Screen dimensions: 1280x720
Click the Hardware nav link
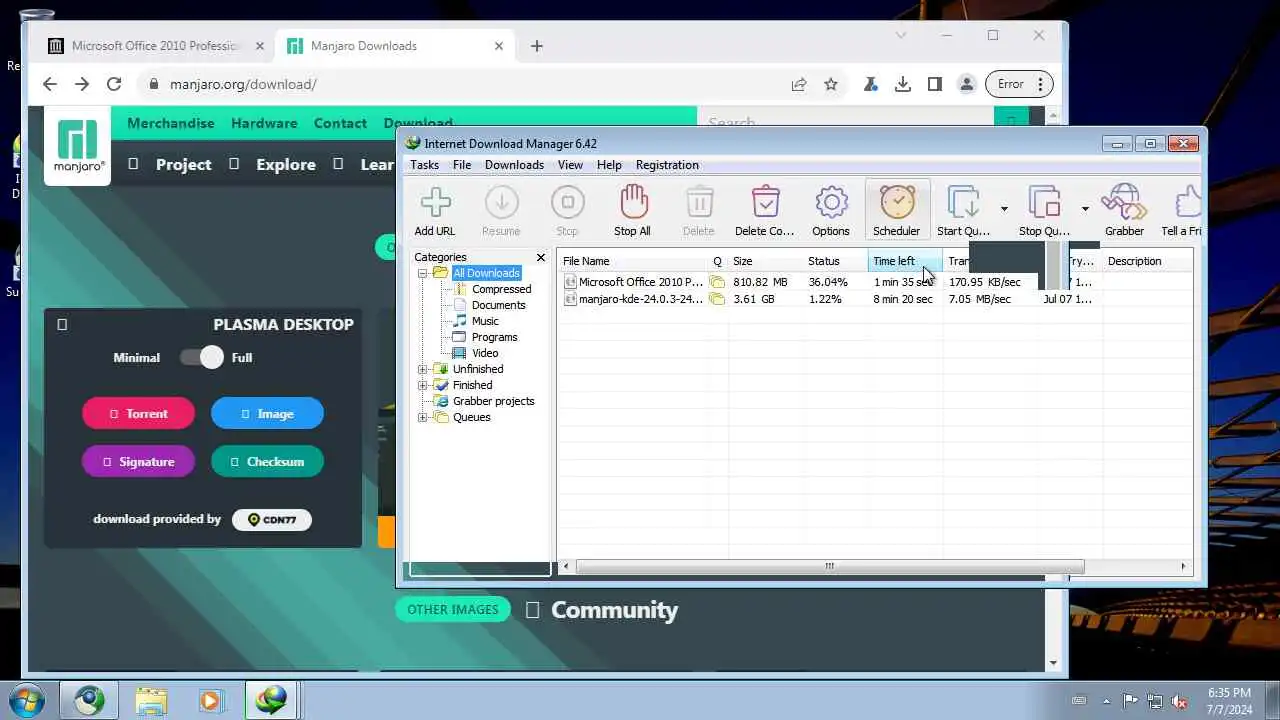pos(264,123)
